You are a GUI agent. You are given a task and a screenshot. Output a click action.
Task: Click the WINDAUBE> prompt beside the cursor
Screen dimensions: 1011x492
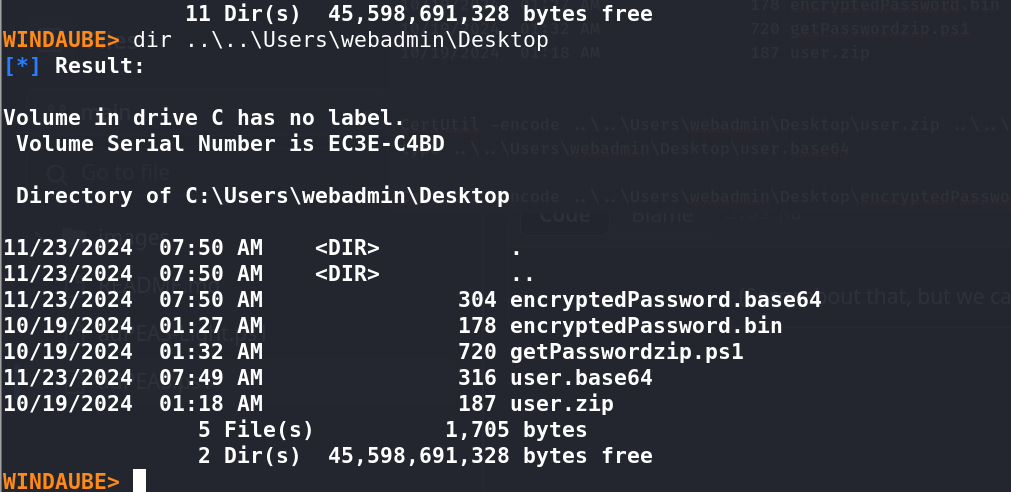click(61, 482)
